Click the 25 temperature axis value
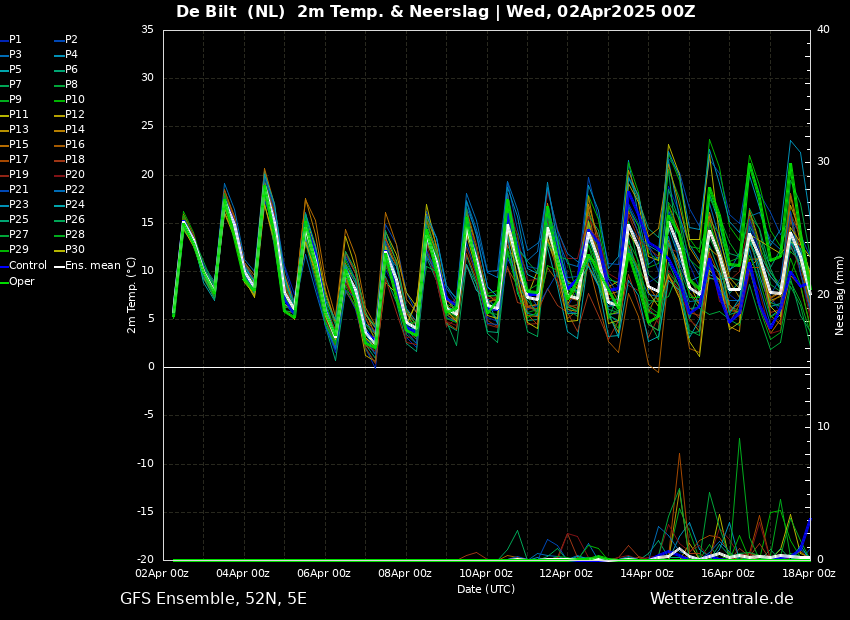Image resolution: width=850 pixels, height=620 pixels. coord(147,126)
